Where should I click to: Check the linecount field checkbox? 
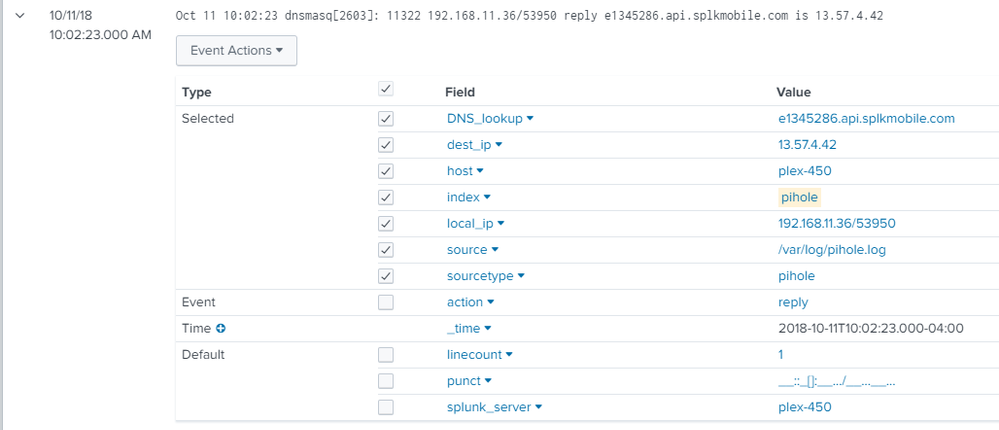(385, 355)
